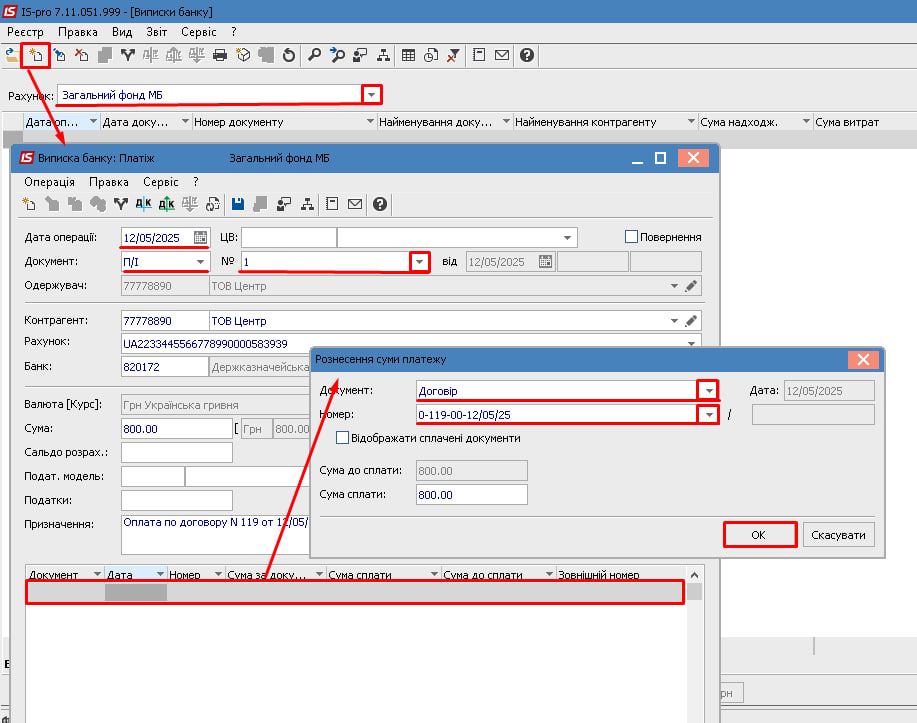Open Одержувач dropdown arrow
The image size is (917, 723).
coord(674,286)
